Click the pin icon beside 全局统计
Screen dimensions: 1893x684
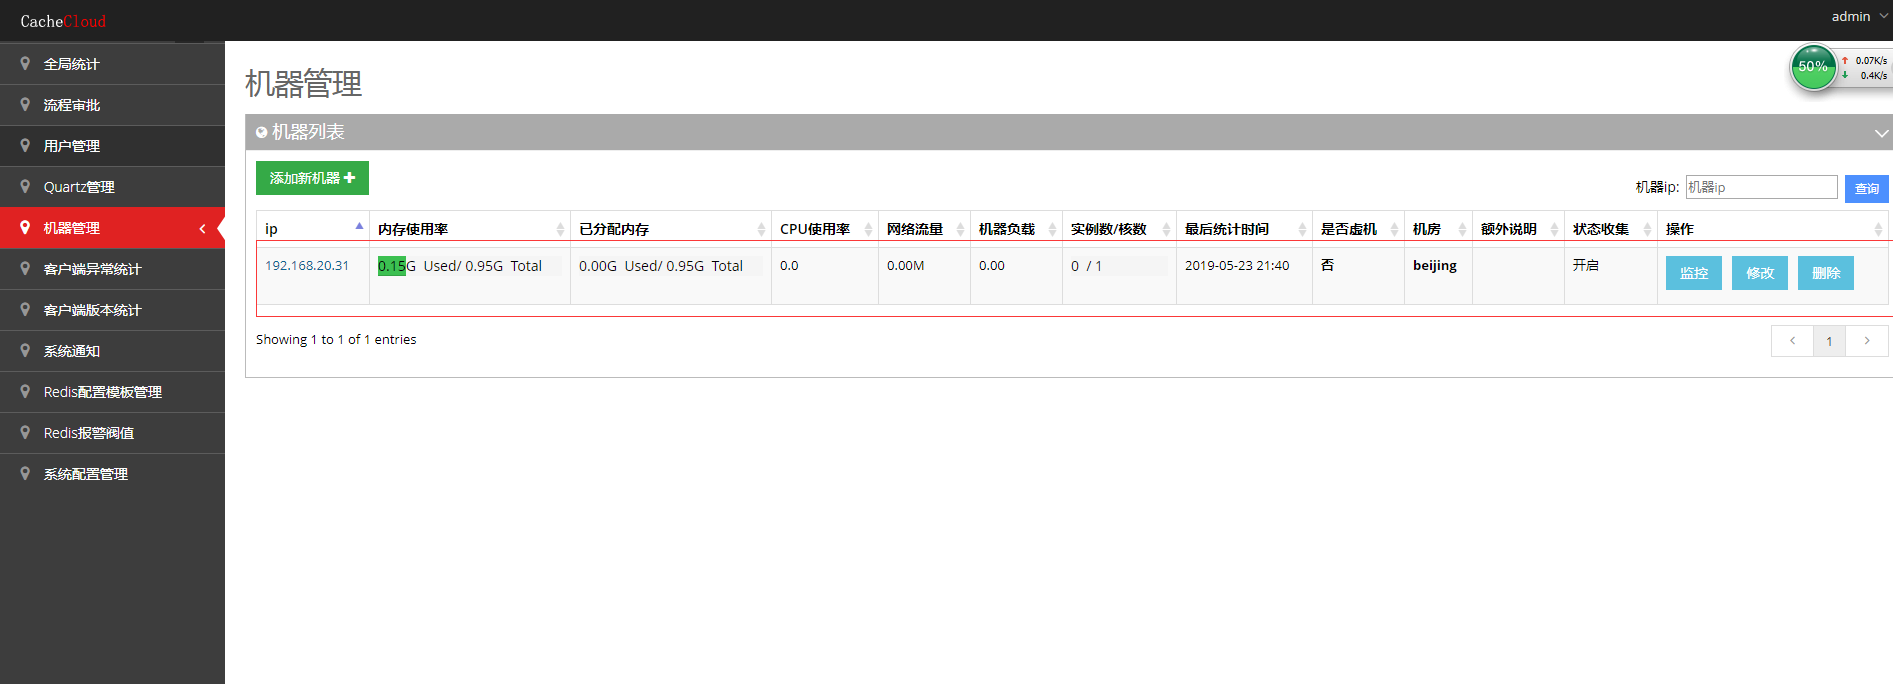pos(25,63)
